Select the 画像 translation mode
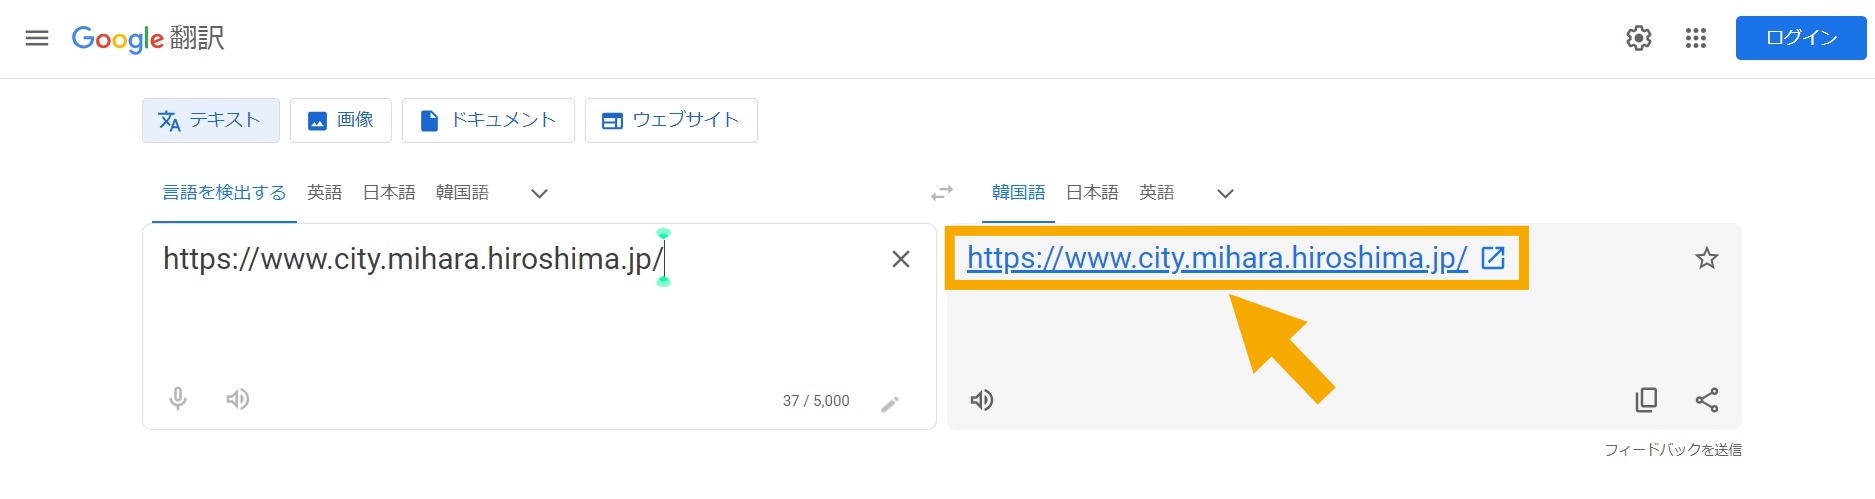 341,120
